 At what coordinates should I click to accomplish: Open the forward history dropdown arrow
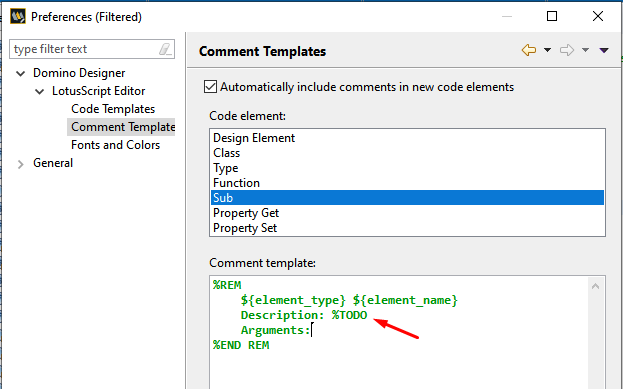coord(585,50)
